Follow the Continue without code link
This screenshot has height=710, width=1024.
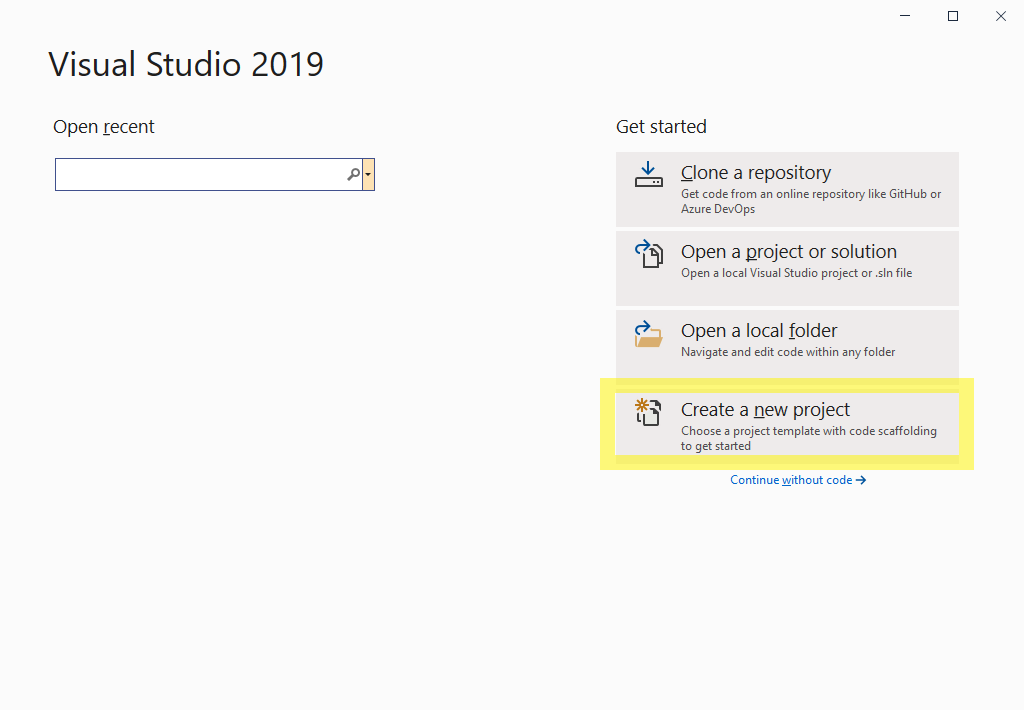click(x=798, y=480)
